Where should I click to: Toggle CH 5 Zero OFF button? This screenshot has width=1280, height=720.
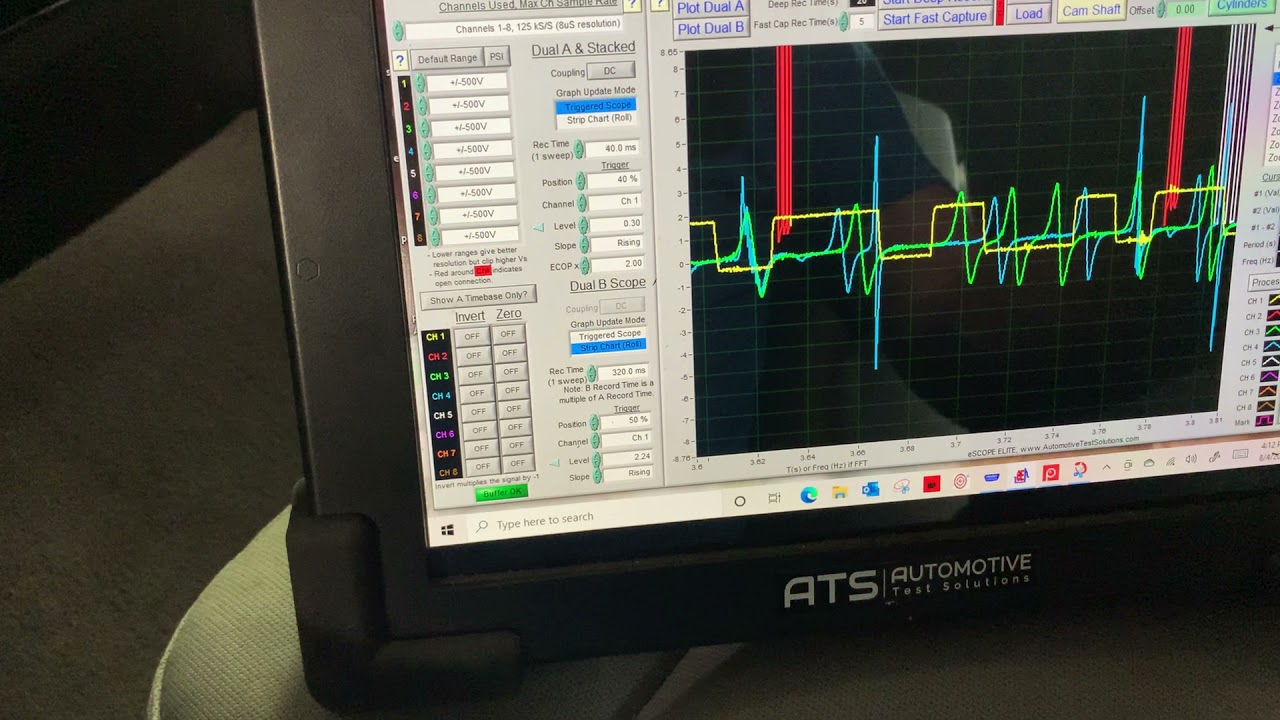click(x=513, y=409)
